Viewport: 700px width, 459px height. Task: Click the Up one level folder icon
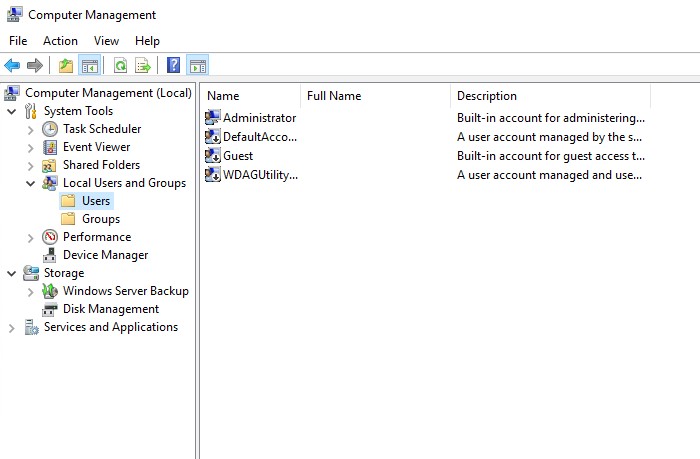66,66
